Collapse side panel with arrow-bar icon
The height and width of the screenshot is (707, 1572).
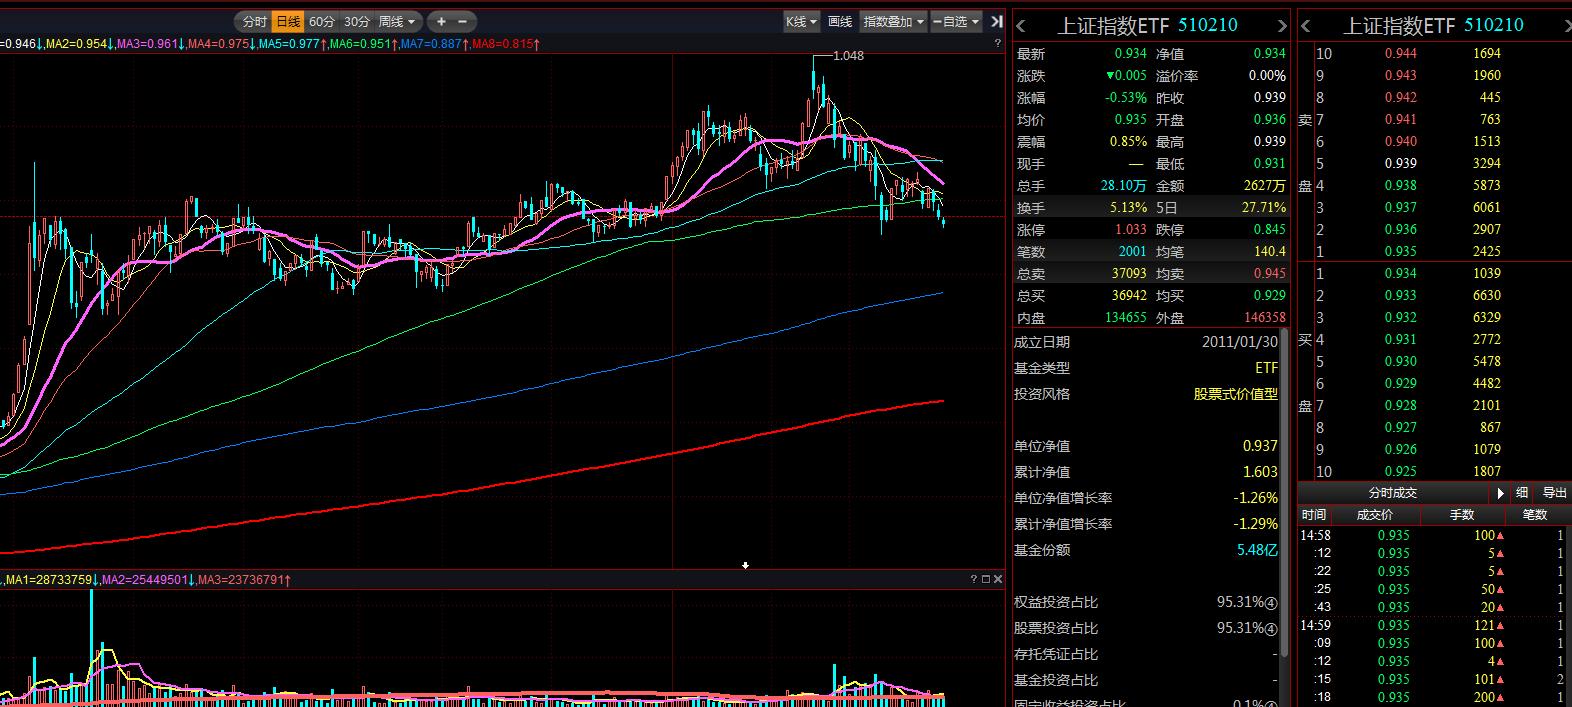pos(996,21)
